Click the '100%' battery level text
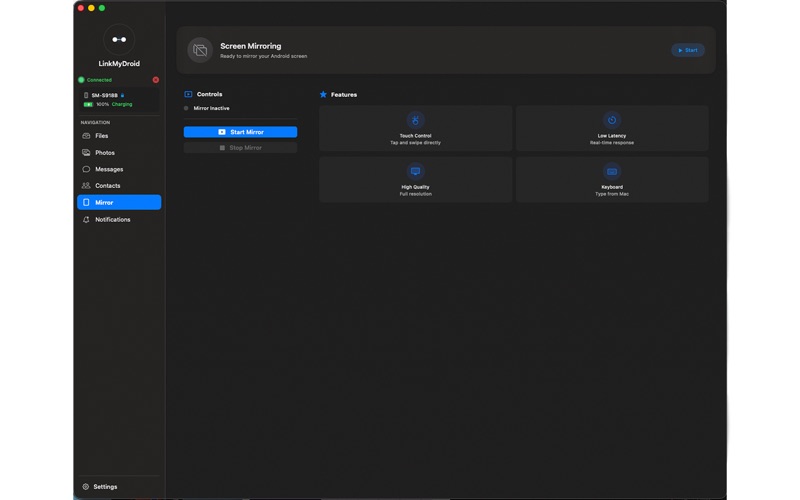800x500 pixels. click(x=103, y=104)
